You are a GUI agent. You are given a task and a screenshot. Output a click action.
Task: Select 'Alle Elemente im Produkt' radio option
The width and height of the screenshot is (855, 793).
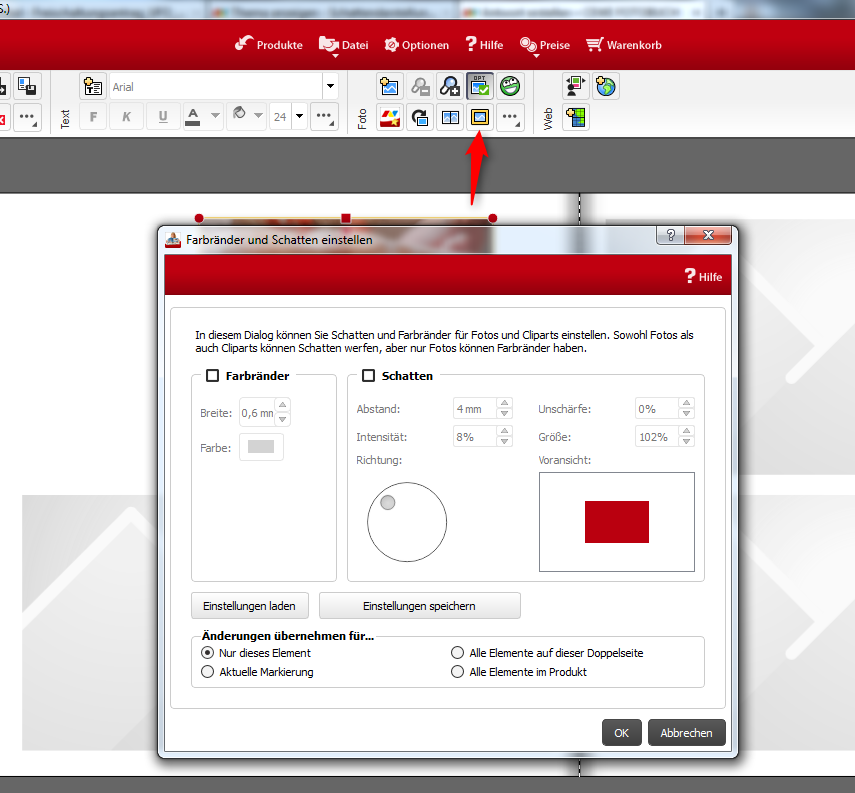tap(459, 672)
